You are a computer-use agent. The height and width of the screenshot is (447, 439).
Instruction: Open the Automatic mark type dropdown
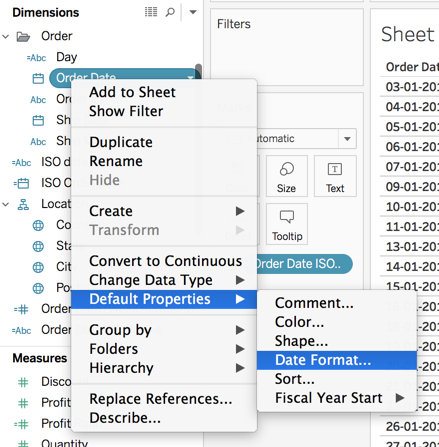(x=347, y=138)
